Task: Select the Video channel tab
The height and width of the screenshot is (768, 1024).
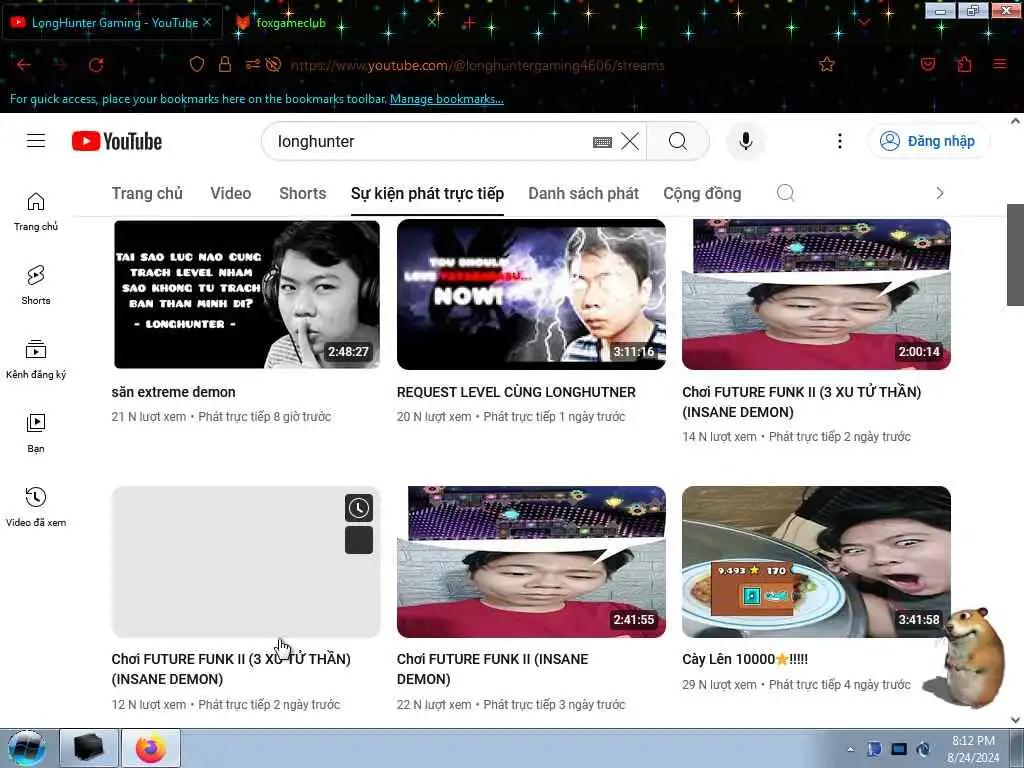Action: tap(231, 193)
